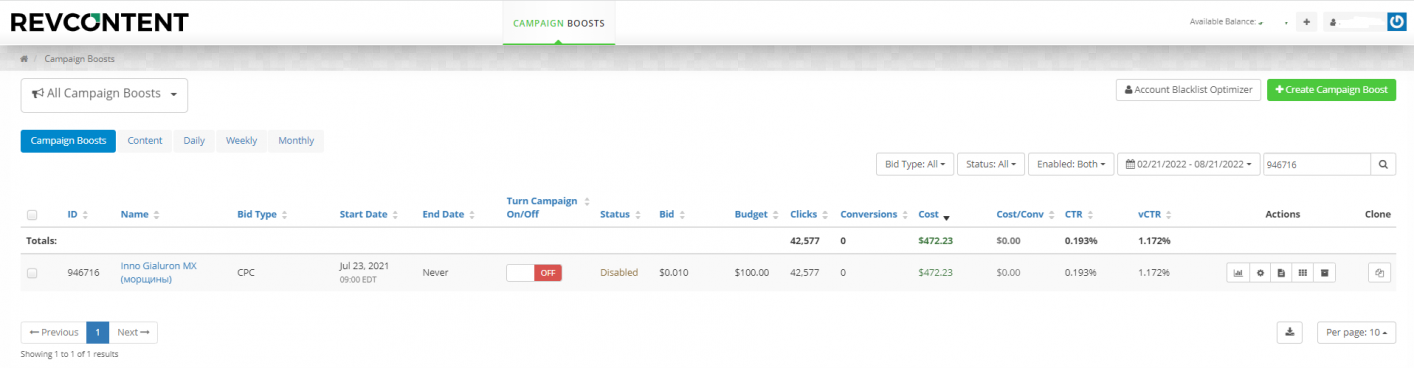Screen dimensions: 1414x368
Task: Open Campaign Boosts top navigation tab
Action: coord(558,22)
